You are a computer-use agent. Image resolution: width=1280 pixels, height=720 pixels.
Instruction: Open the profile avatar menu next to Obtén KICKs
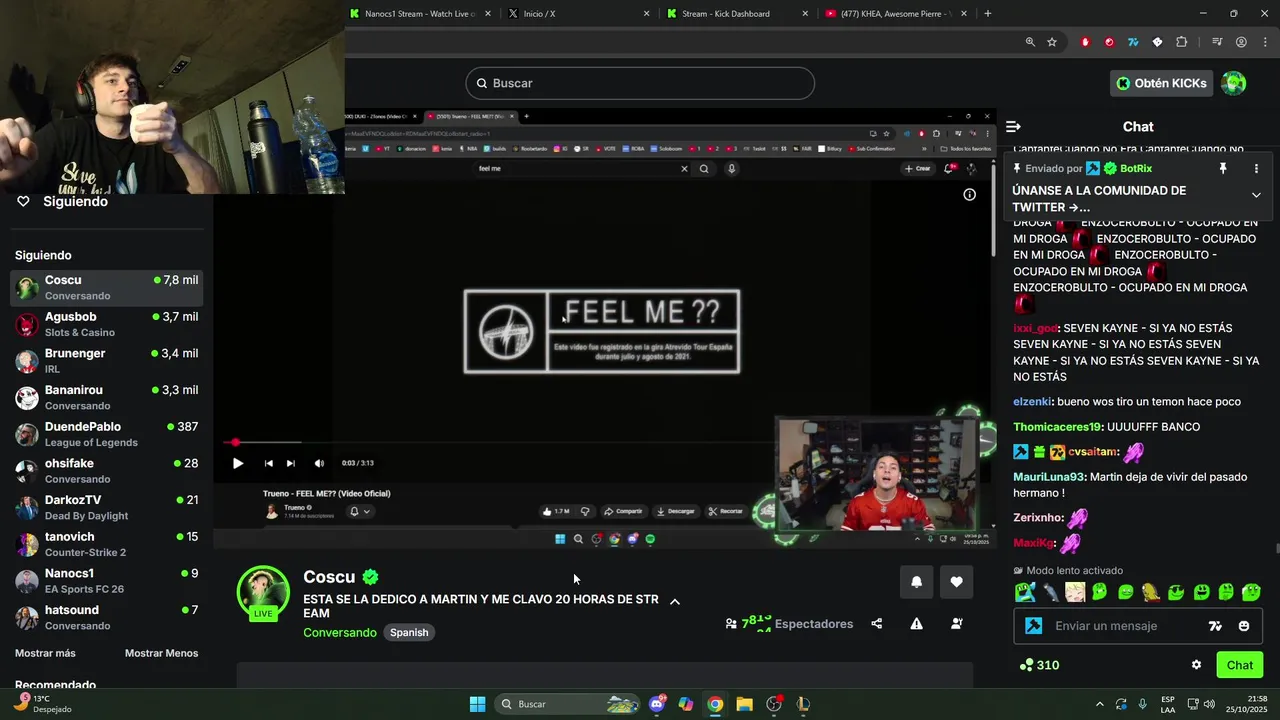[x=1234, y=83]
